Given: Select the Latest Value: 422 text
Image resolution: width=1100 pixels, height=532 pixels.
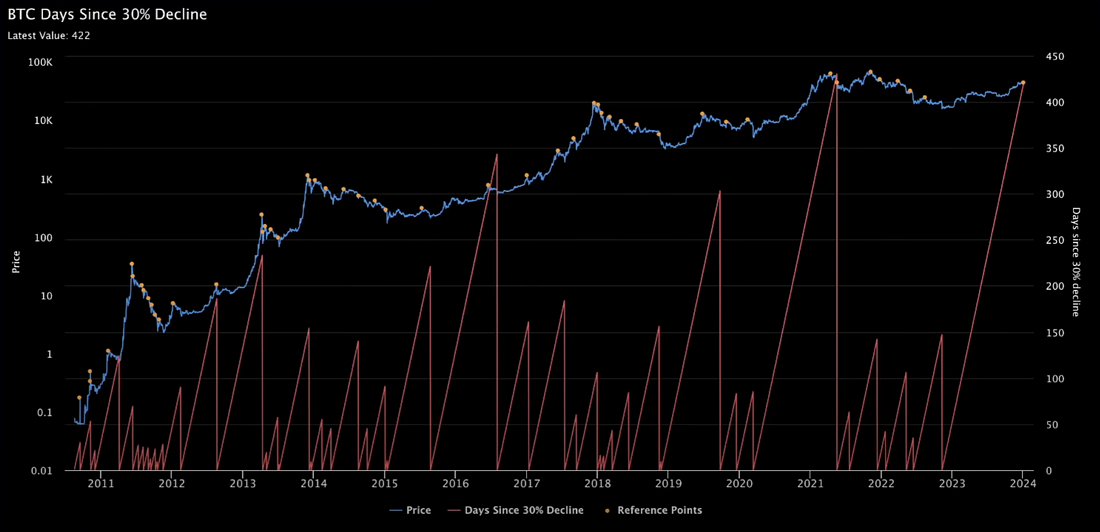Looking at the screenshot, I should (x=48, y=34).
